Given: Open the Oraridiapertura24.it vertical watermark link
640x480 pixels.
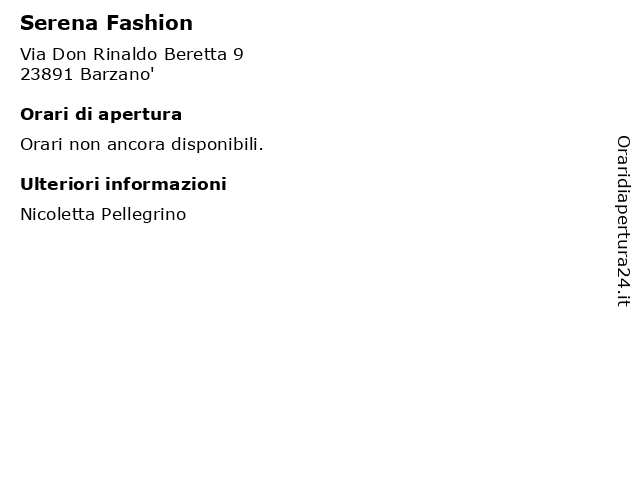Looking at the screenshot, I should pos(623,221).
